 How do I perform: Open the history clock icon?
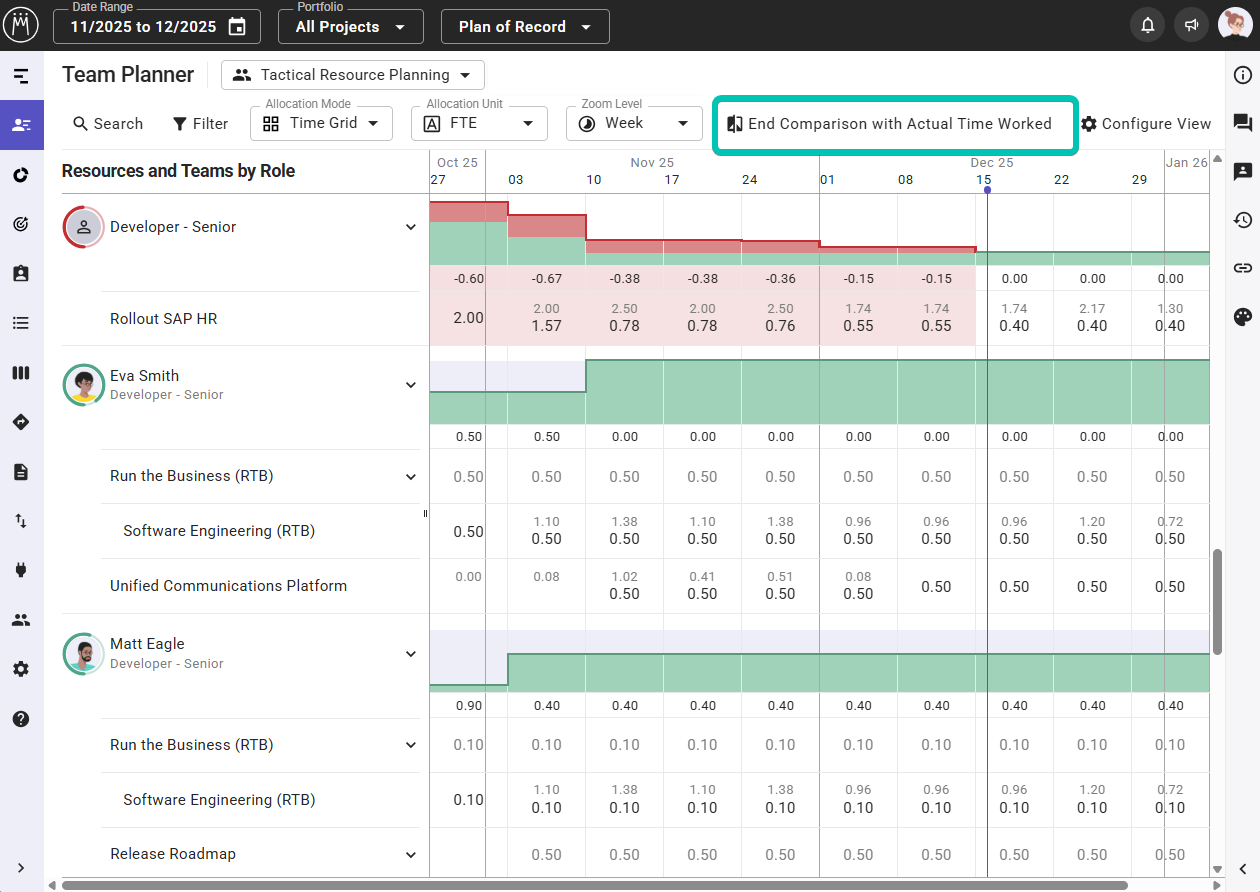pos(1243,220)
